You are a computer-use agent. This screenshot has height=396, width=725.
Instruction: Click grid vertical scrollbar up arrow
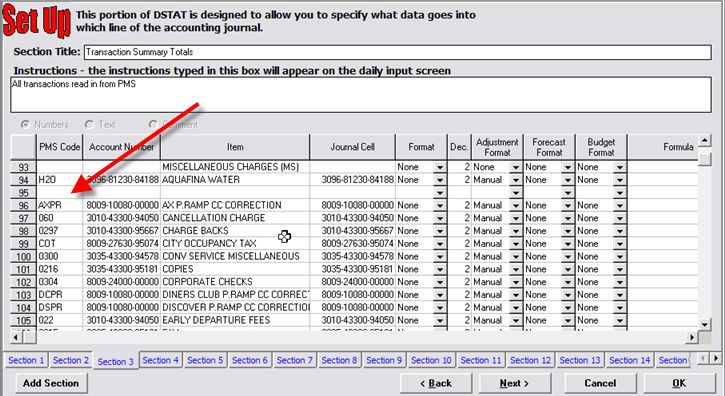(x=704, y=140)
